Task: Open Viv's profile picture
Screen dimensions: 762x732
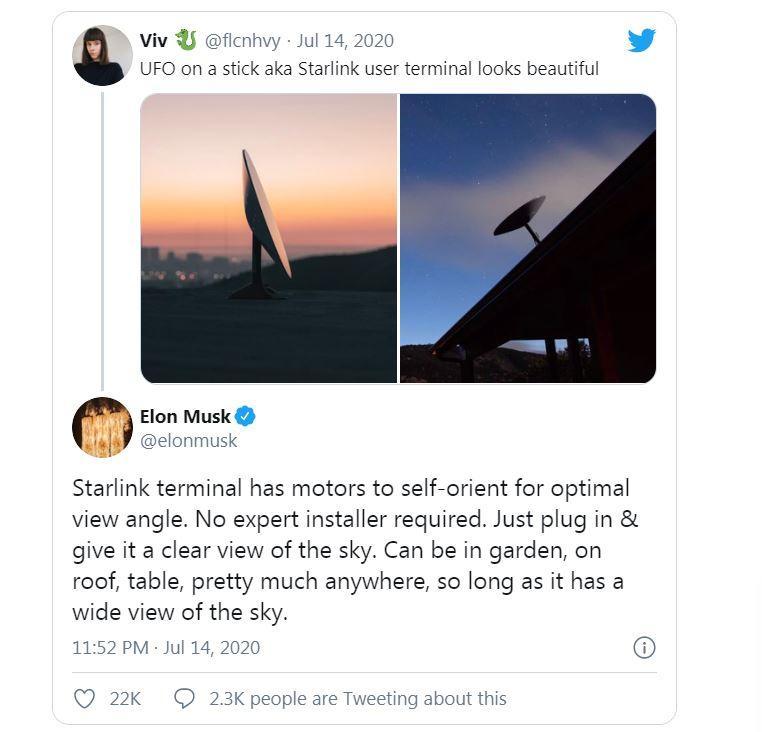Action: 102,55
